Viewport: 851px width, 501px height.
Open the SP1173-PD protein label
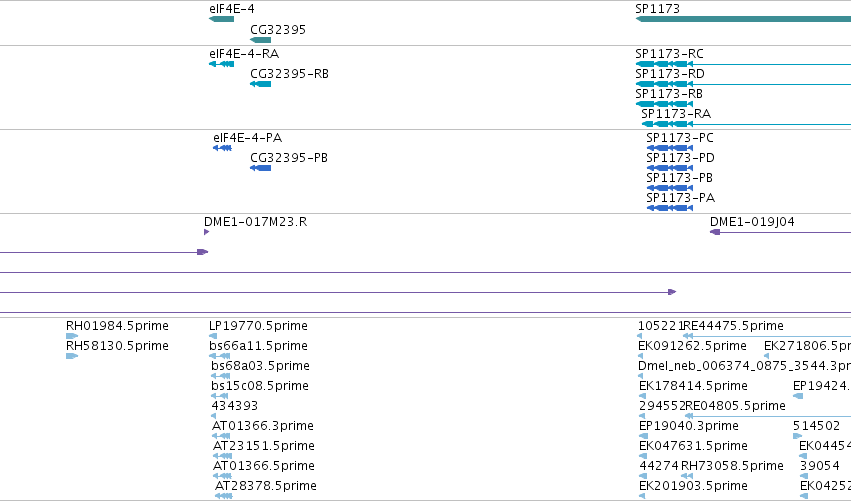coord(681,158)
